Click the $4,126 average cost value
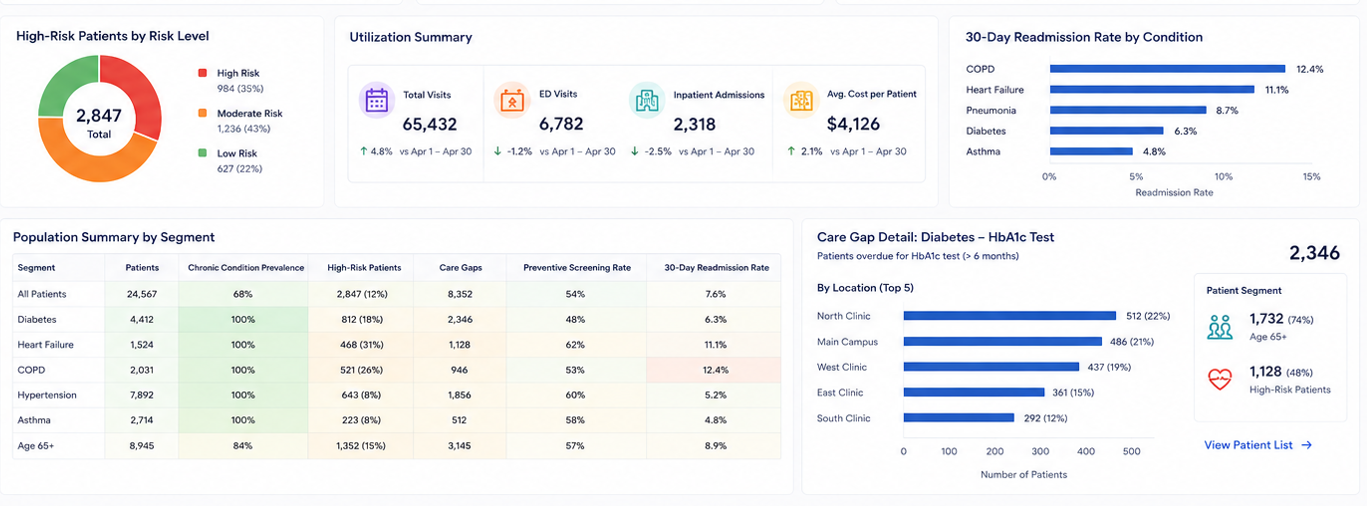Screen dimensions: 1367x506 [x=854, y=125]
